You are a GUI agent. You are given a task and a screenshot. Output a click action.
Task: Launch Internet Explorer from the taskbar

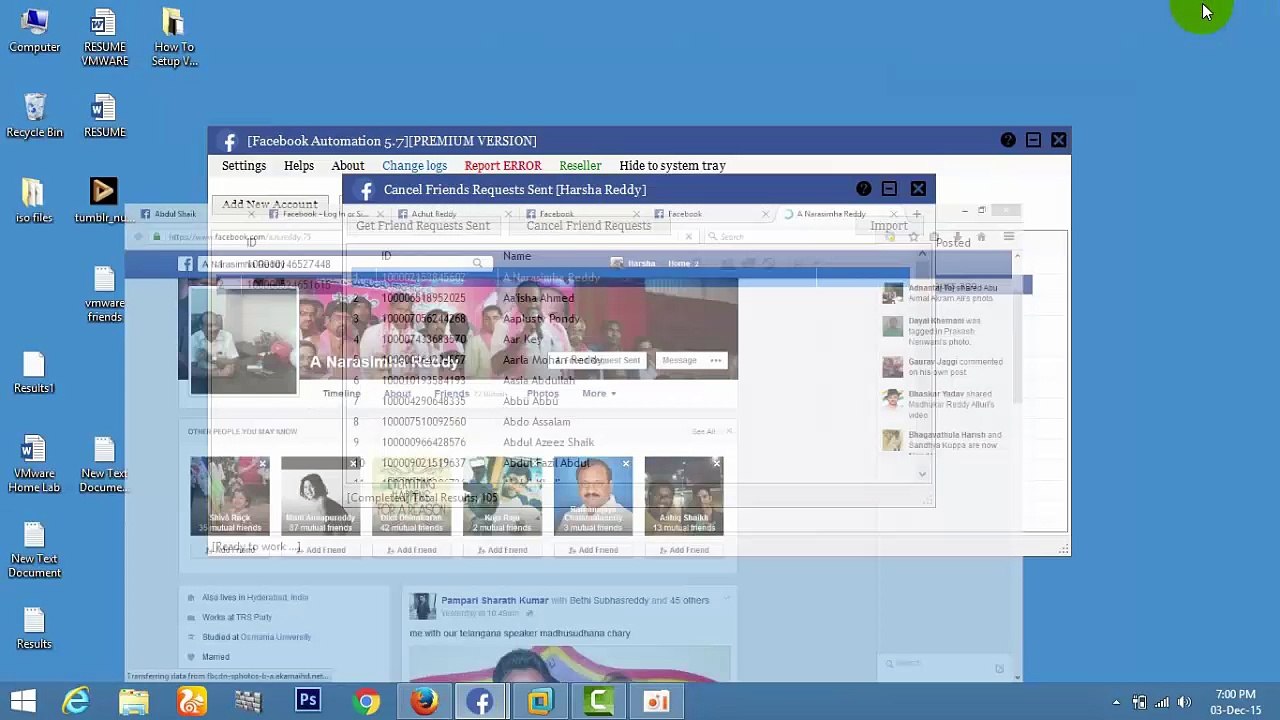coord(76,701)
